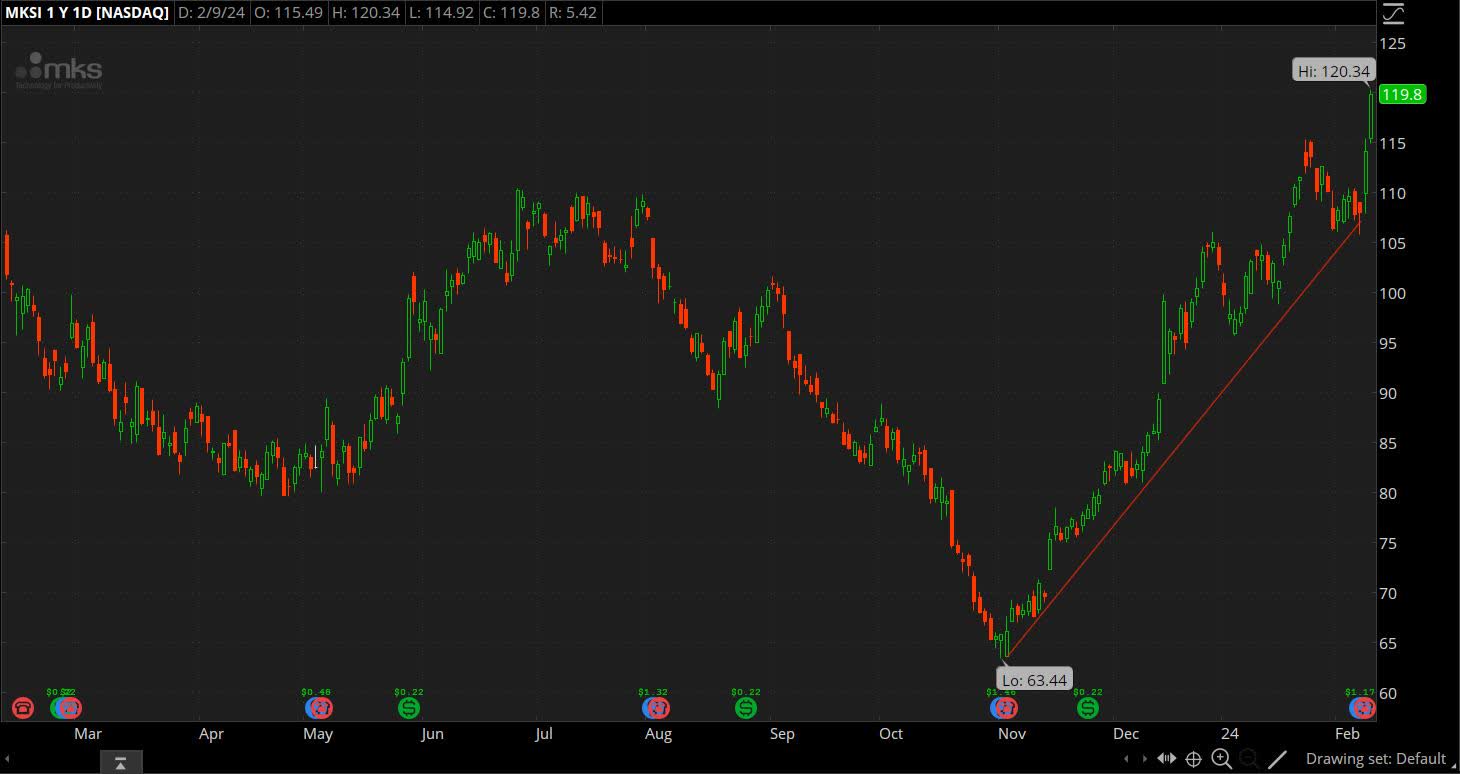This screenshot has width=1460, height=774.
Task: Click the dimmed zoom-out magnifier tool
Action: tap(1248, 758)
